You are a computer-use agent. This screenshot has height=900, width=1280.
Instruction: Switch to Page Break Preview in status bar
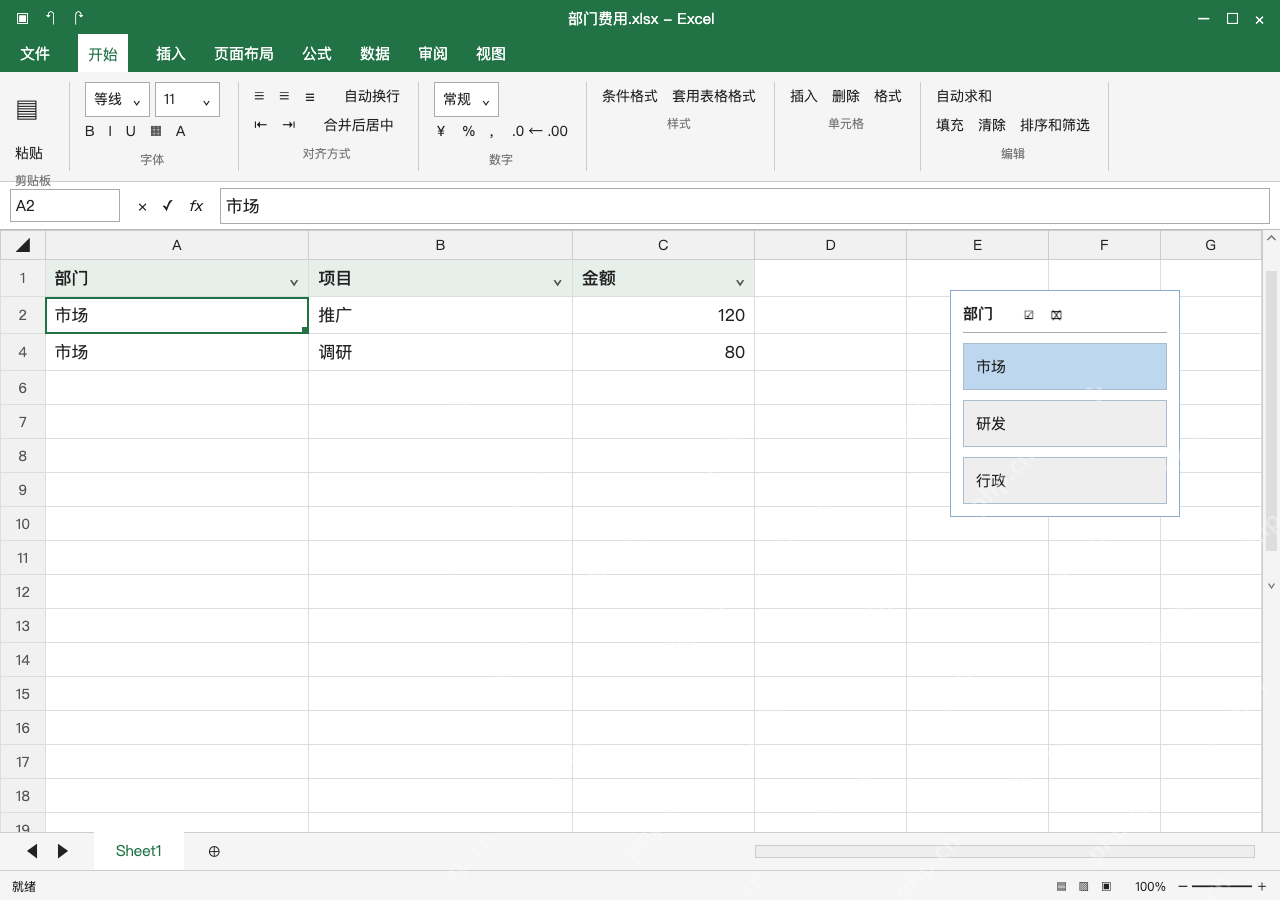click(x=1106, y=886)
